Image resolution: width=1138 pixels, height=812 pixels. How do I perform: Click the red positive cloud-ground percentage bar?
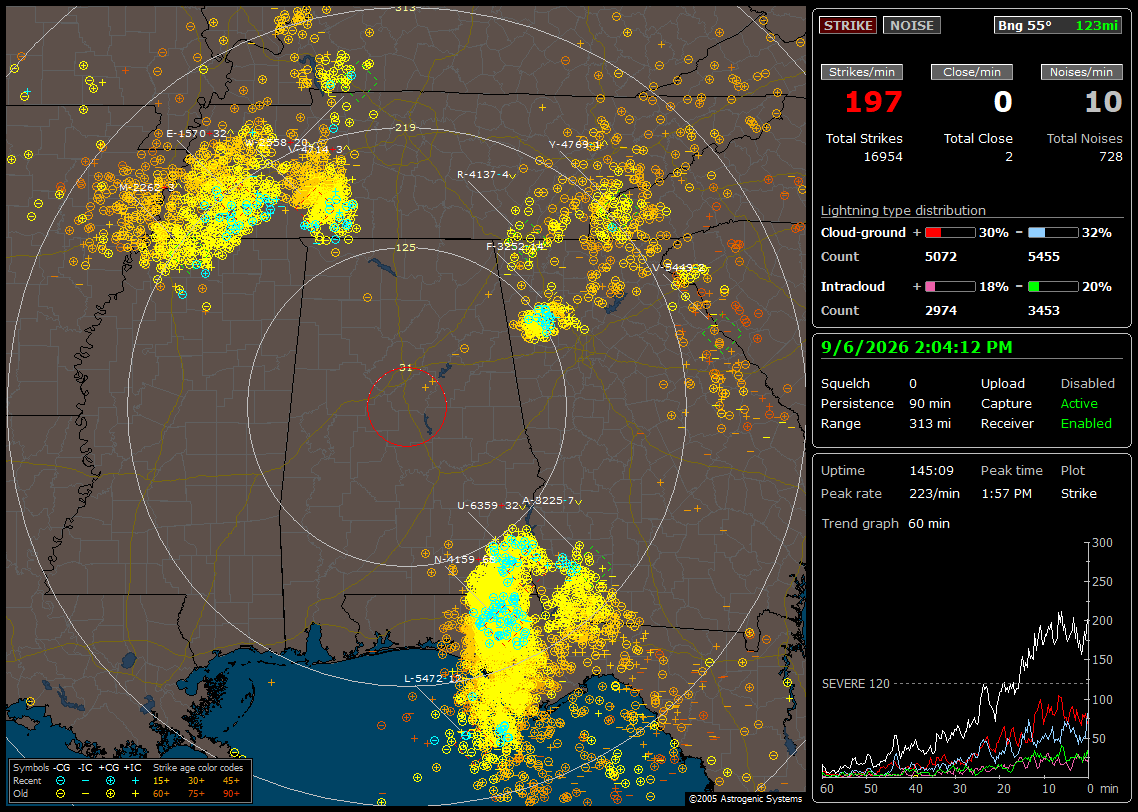pyautogui.click(x=950, y=233)
